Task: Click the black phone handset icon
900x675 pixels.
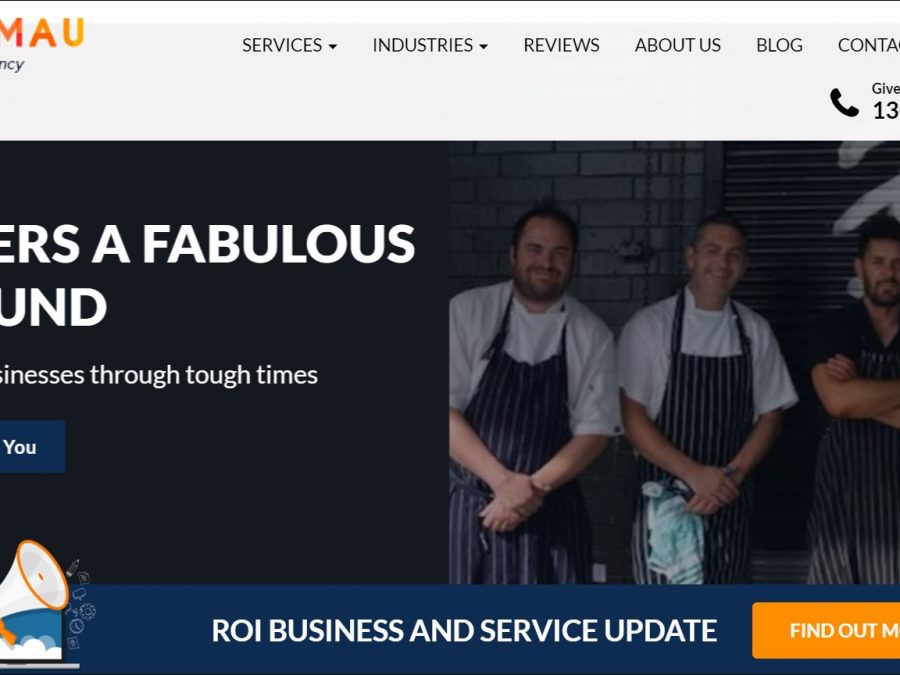Action: [844, 103]
